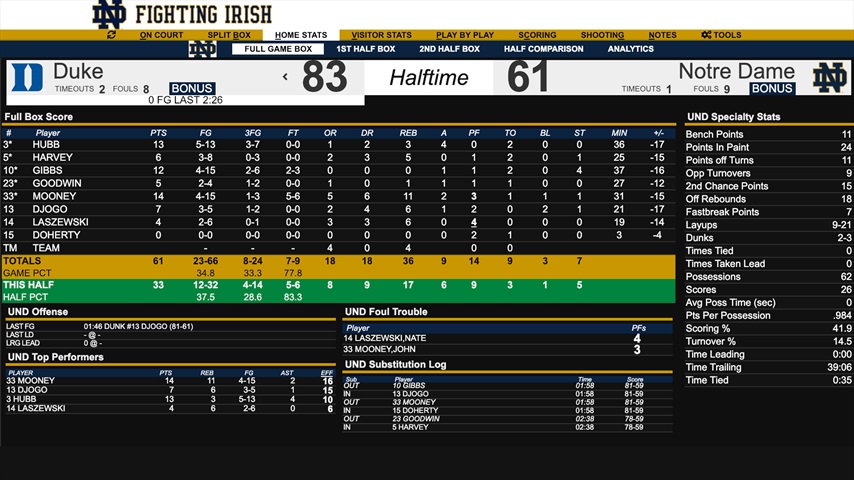Screen dimensions: 854x480
Task: Click the Notre Dame logo beside the score
Action: coord(829,78)
